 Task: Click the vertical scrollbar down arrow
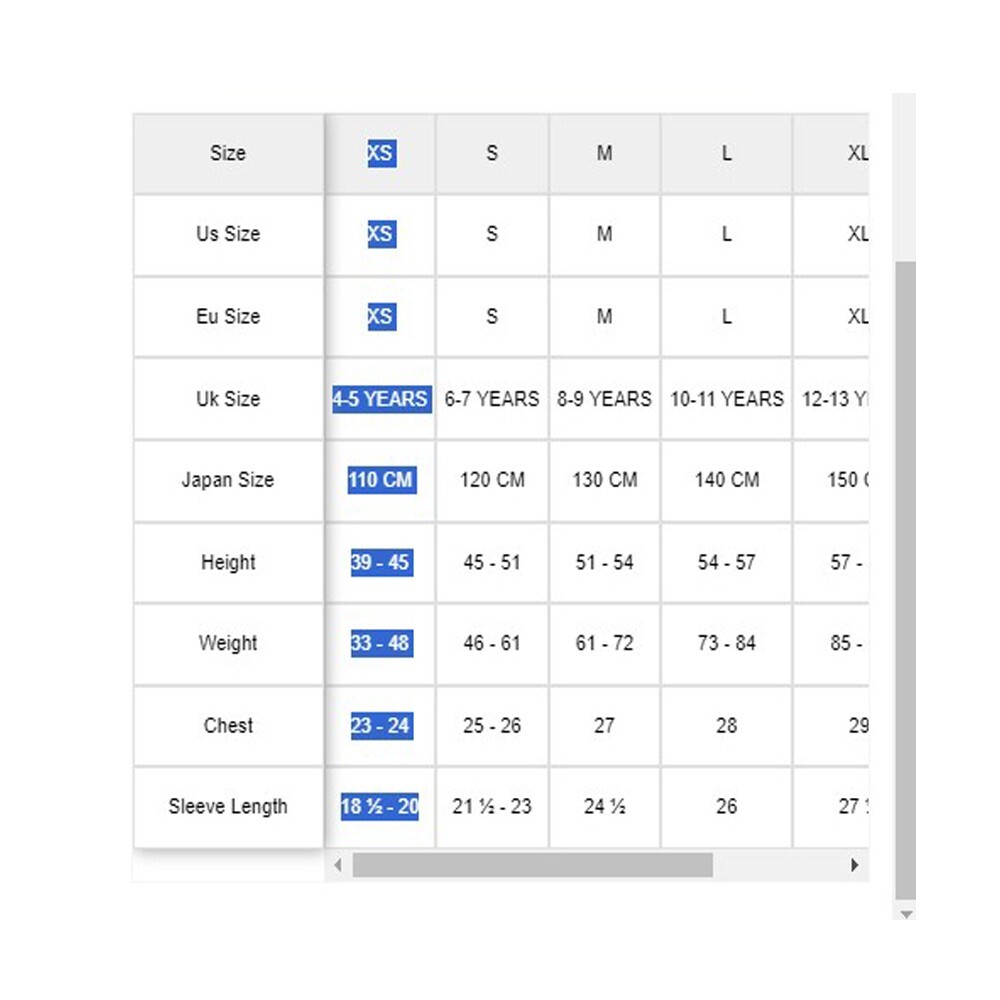tap(905, 914)
